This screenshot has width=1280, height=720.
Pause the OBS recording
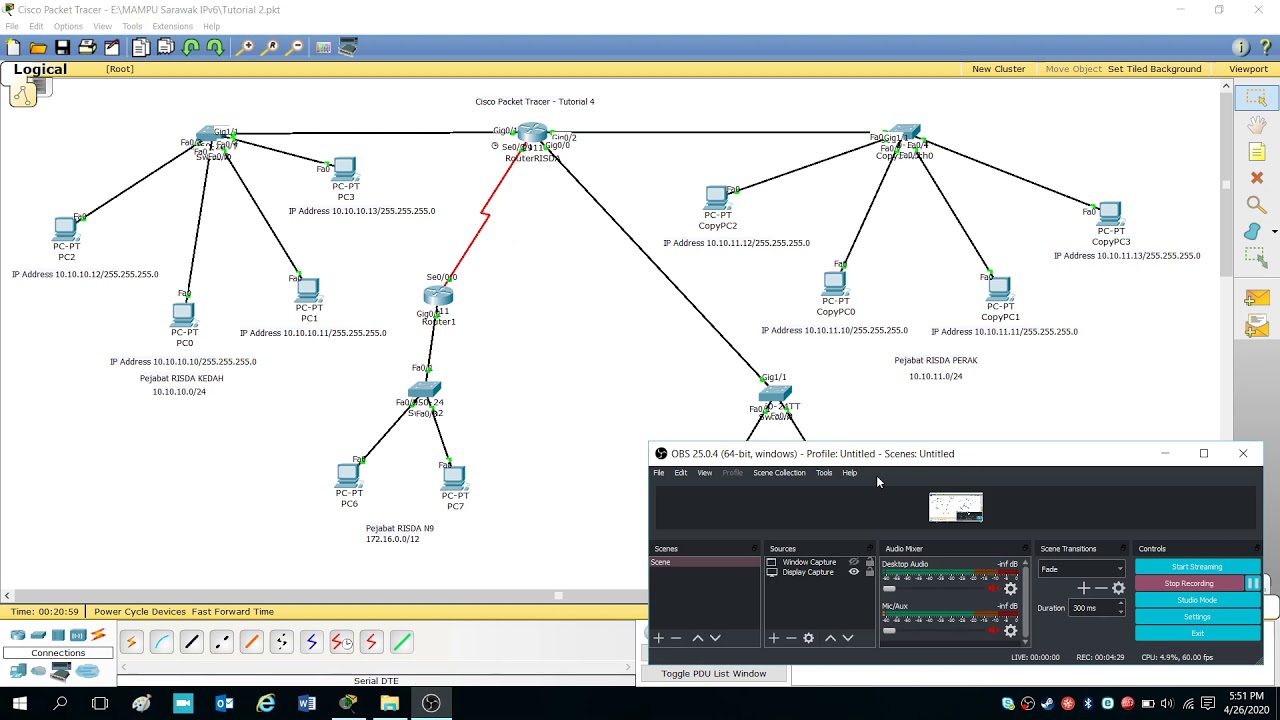1253,583
